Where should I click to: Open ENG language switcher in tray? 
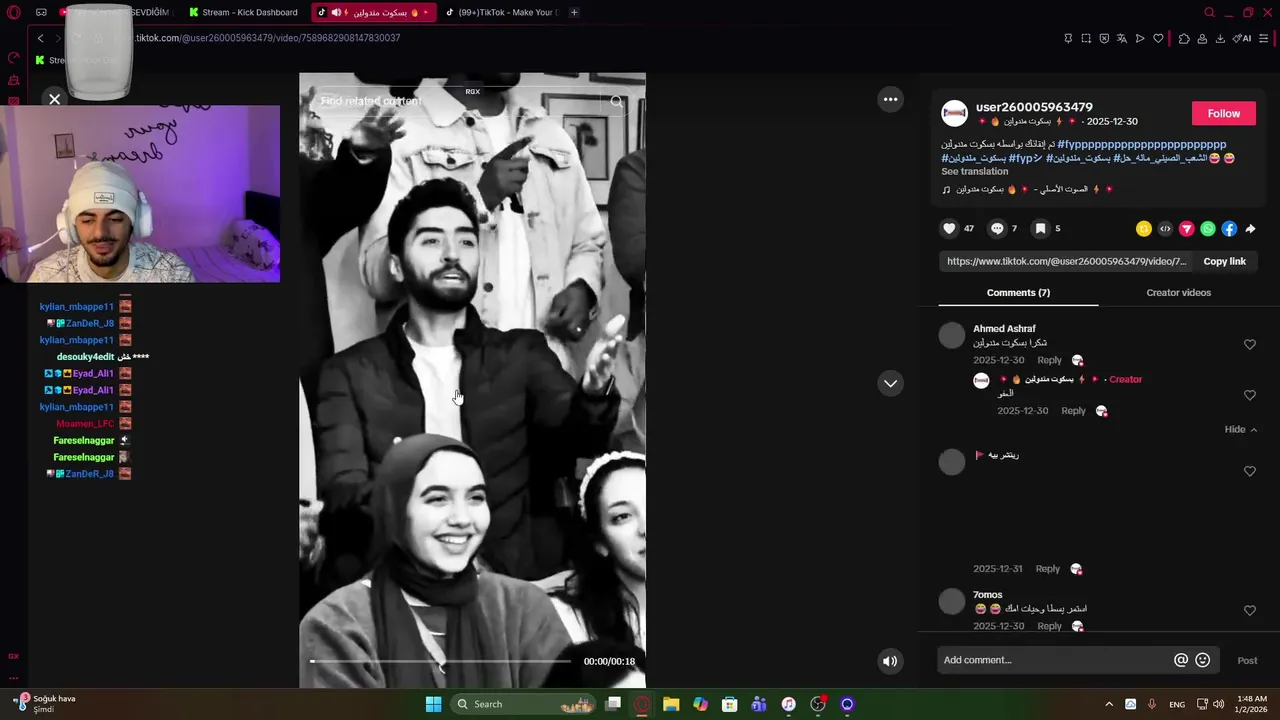1177,704
